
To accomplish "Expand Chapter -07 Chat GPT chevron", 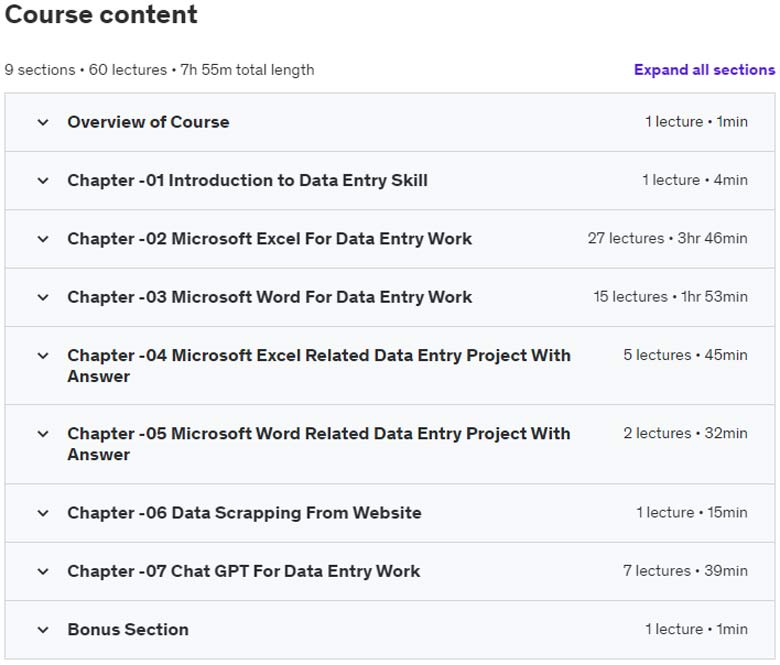I will [43, 571].
